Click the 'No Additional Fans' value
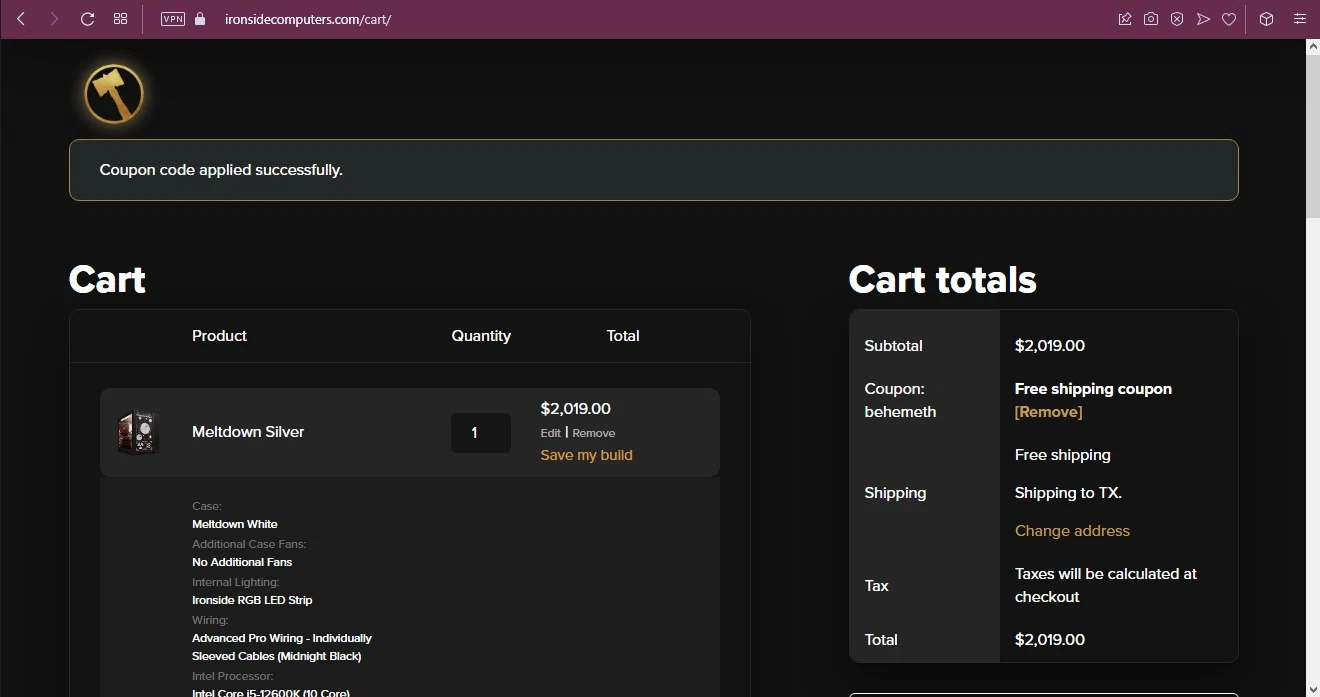The width and height of the screenshot is (1320, 697). pyautogui.click(x=242, y=562)
